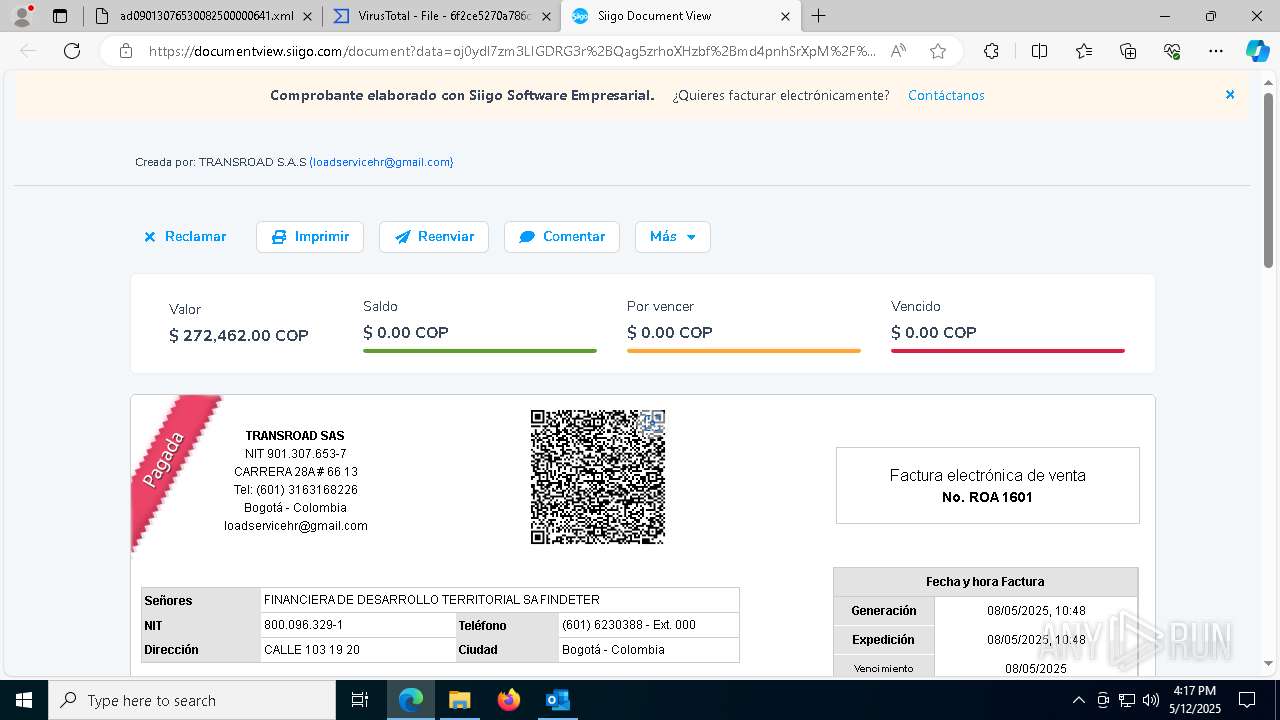Select the $ 272,462.00 COP value

239,335
